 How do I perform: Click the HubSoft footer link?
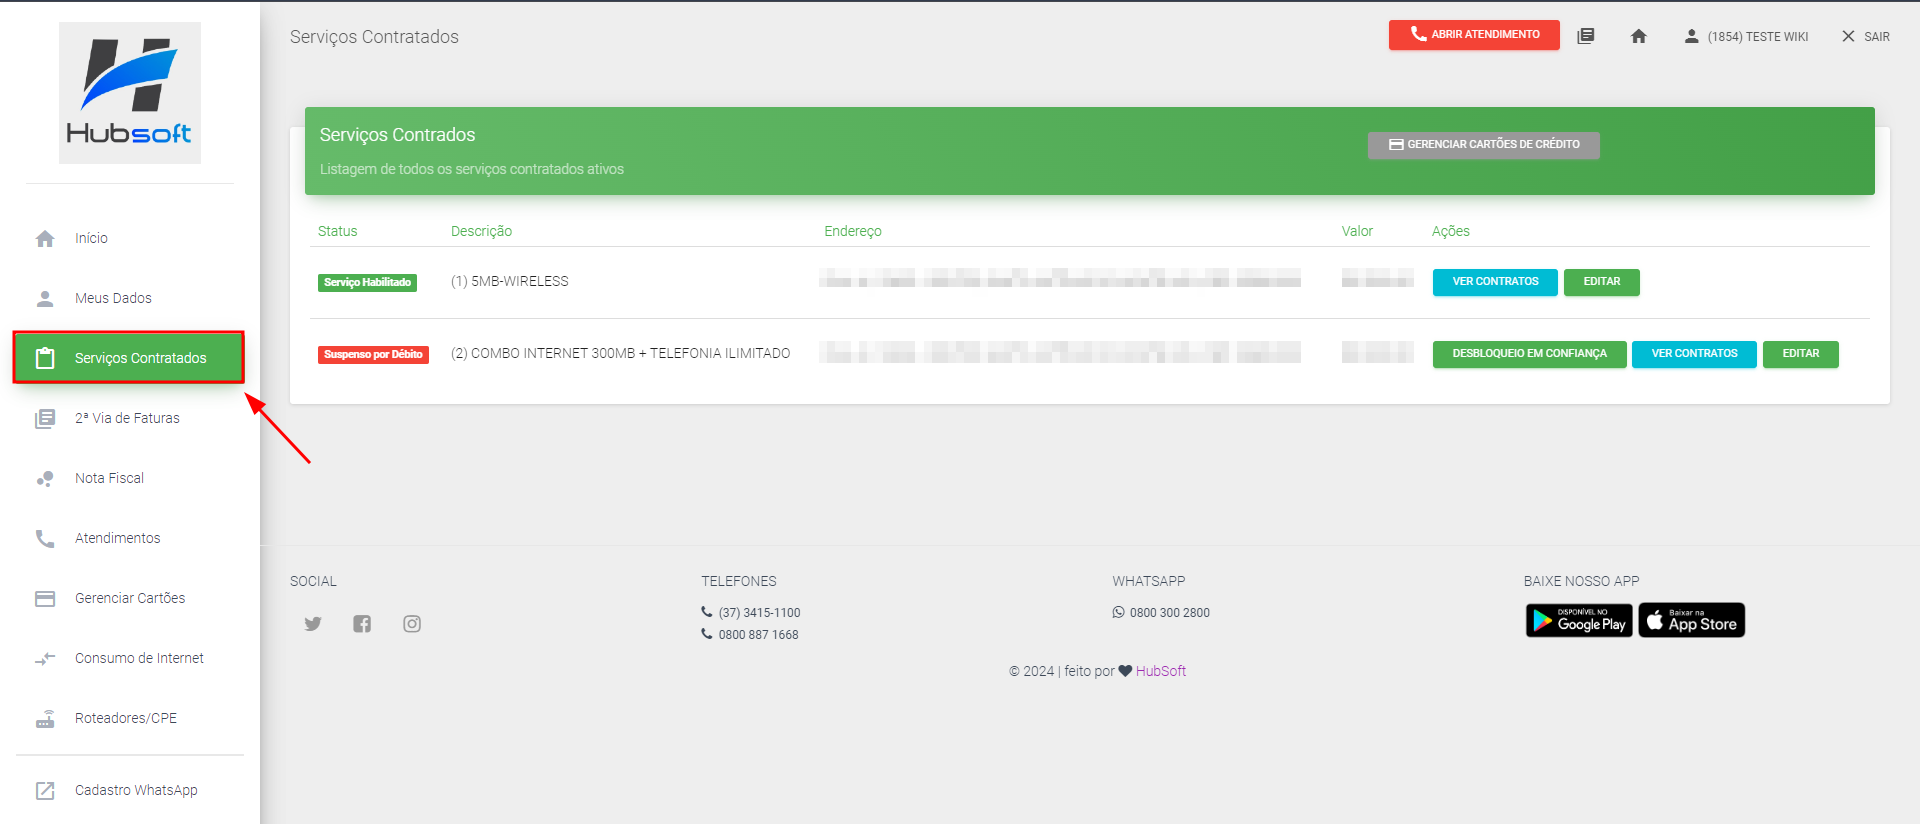coord(1161,671)
